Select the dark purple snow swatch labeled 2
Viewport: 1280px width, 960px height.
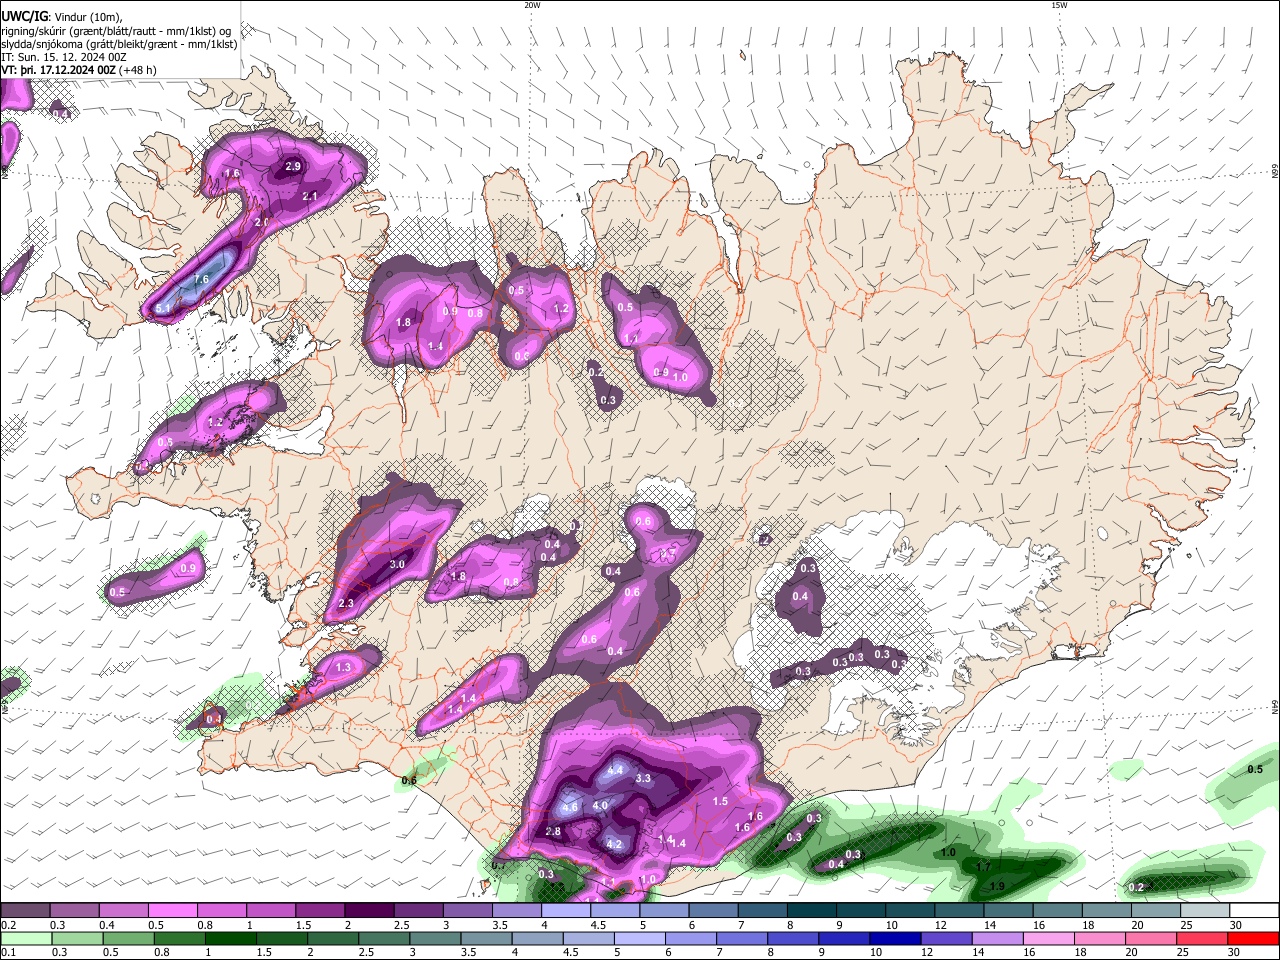click(x=368, y=911)
